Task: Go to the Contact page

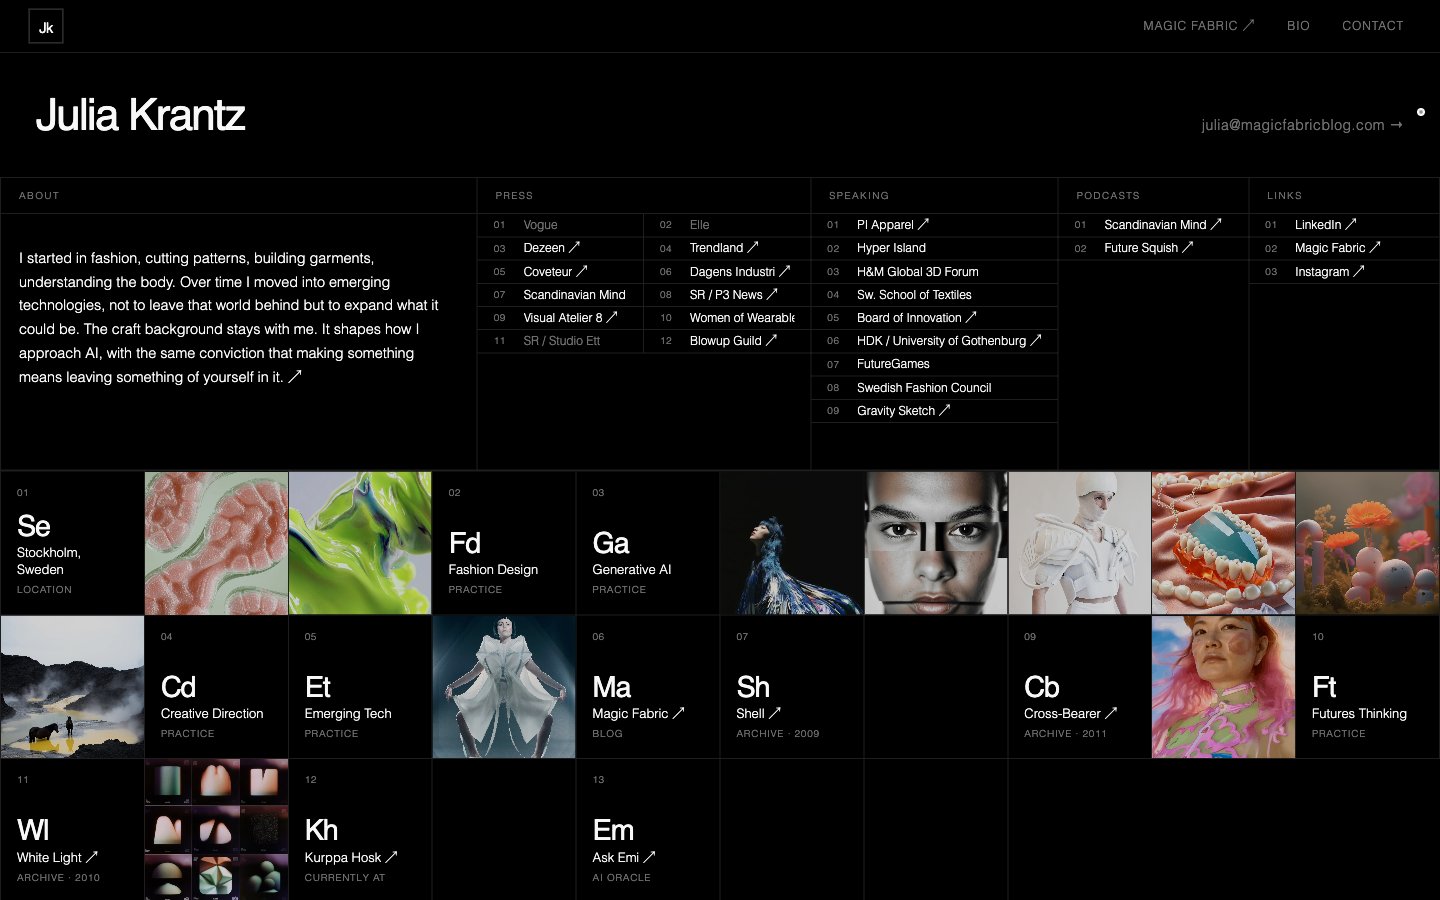Action: click(1372, 26)
